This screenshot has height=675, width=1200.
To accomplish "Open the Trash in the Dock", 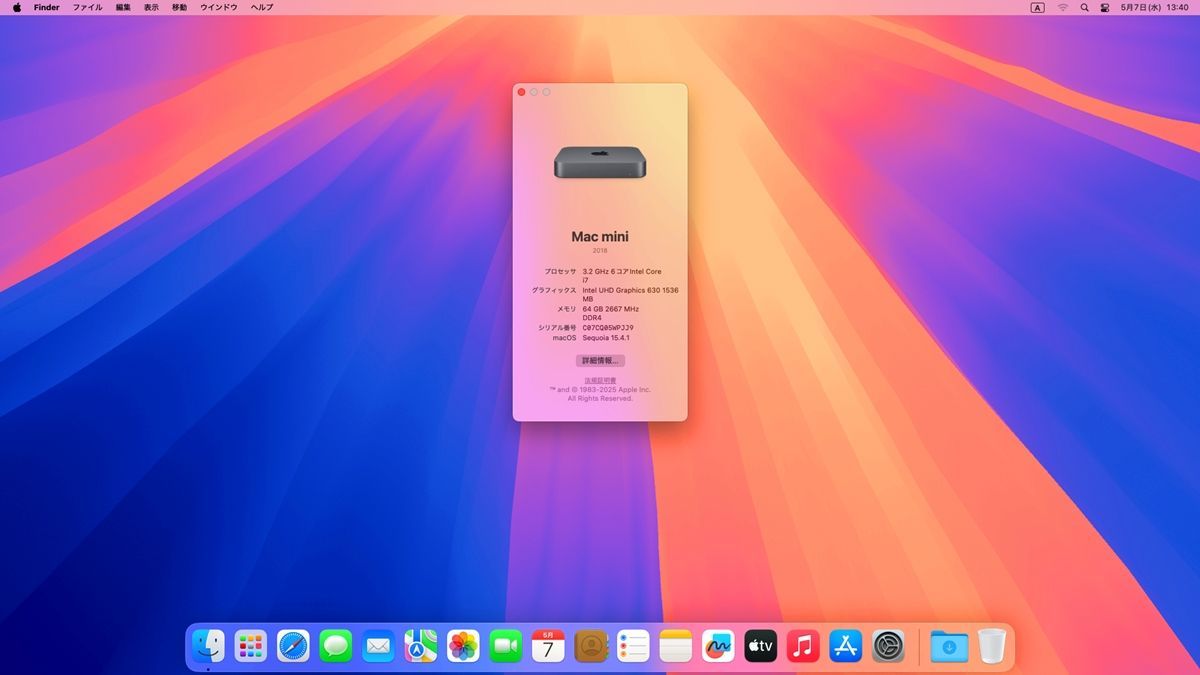I will (991, 647).
